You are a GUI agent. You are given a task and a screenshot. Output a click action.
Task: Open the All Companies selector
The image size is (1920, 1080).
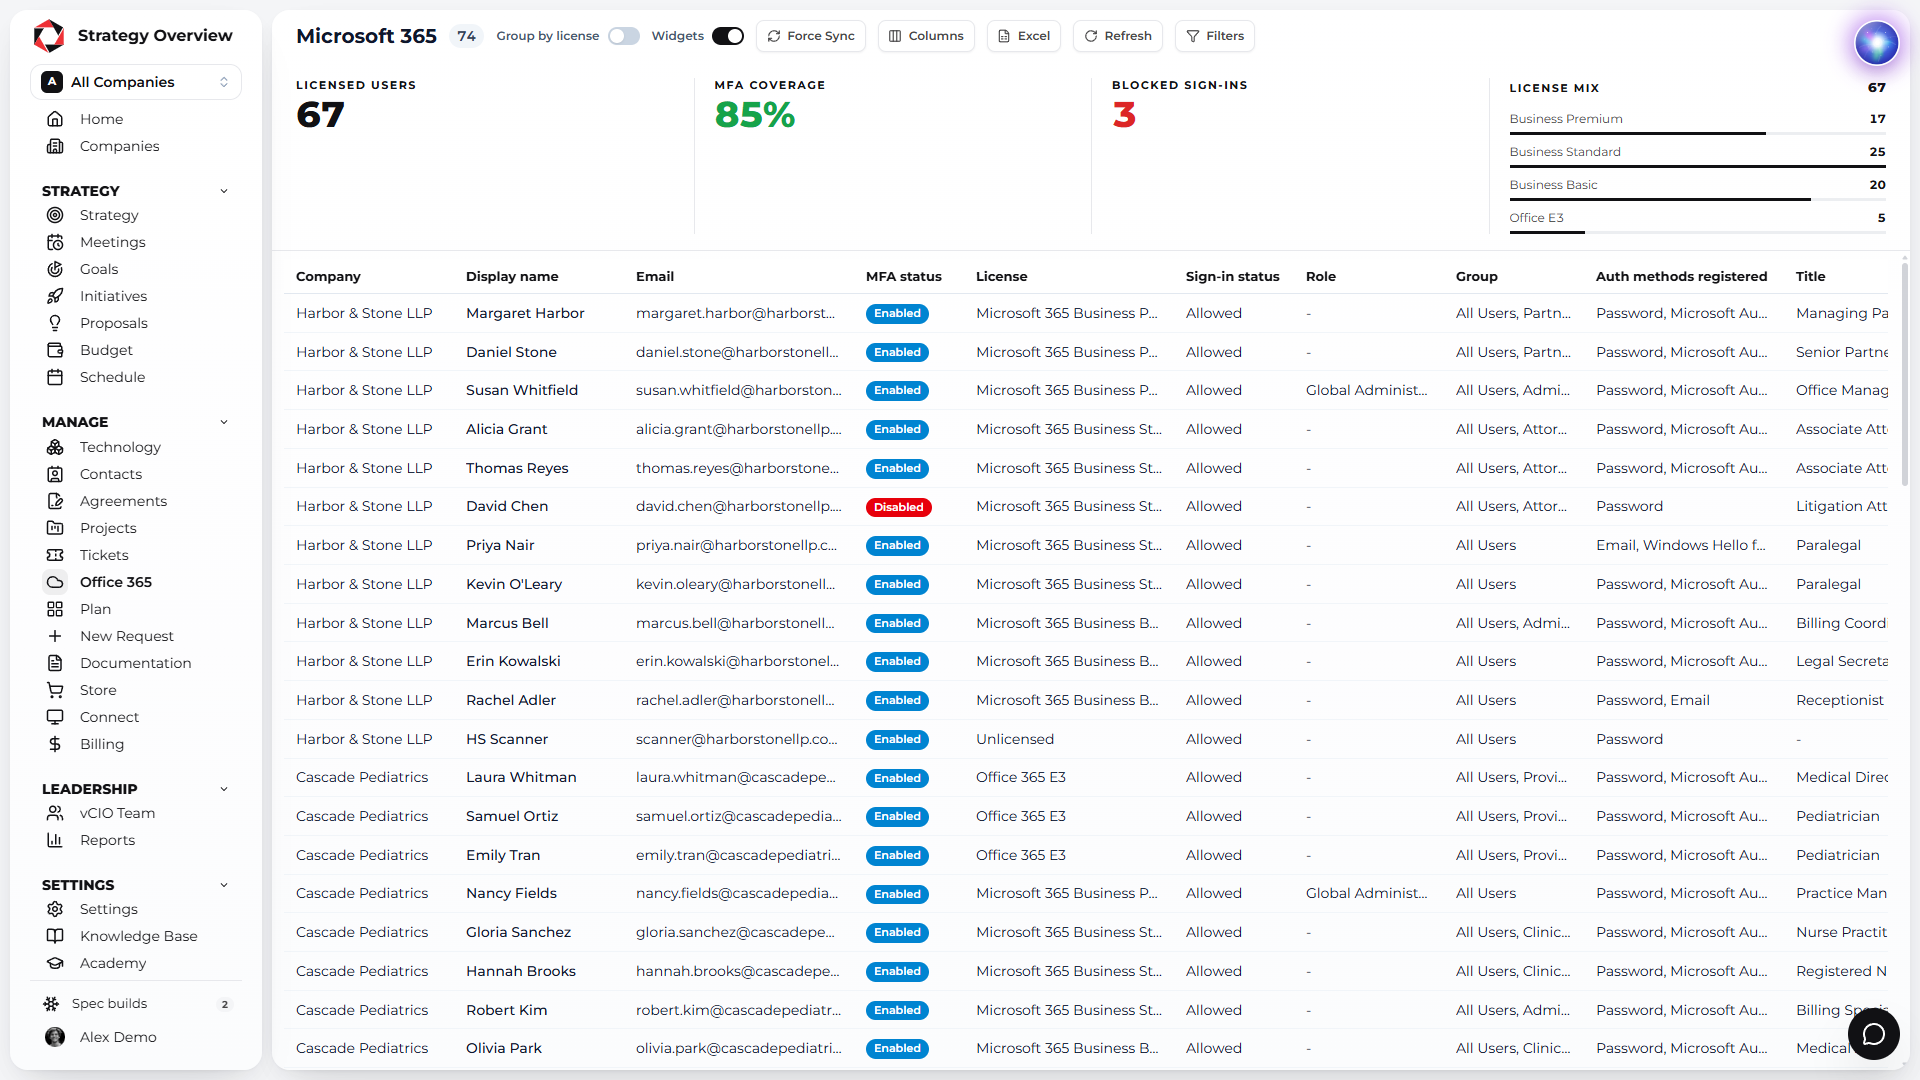[x=136, y=82]
